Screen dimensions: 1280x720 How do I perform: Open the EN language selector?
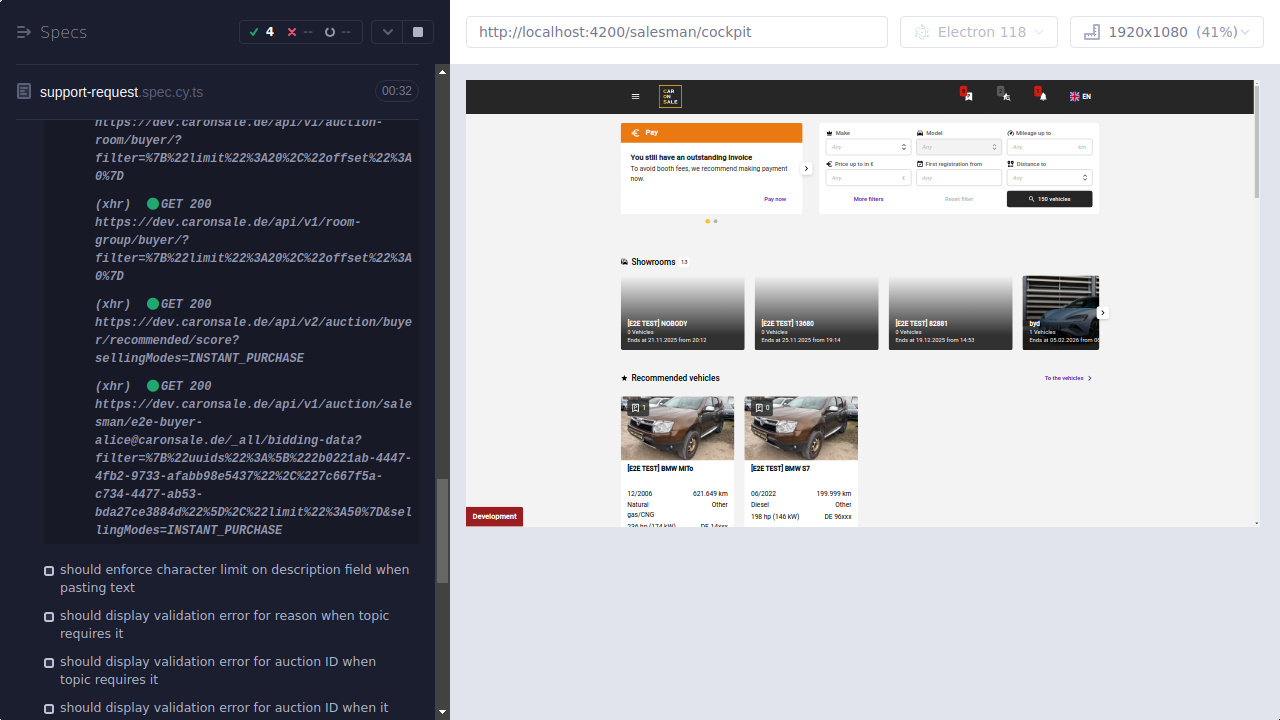pyautogui.click(x=1080, y=96)
